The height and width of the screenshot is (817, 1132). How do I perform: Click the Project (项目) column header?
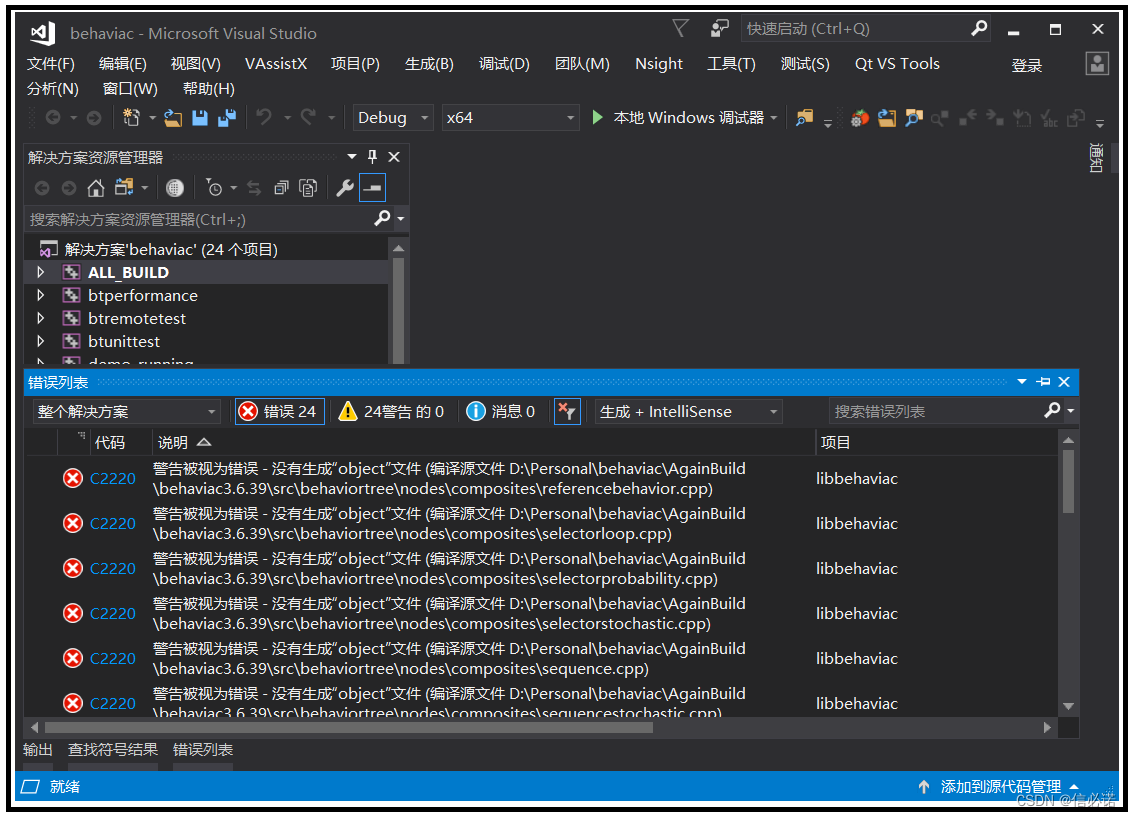point(835,442)
